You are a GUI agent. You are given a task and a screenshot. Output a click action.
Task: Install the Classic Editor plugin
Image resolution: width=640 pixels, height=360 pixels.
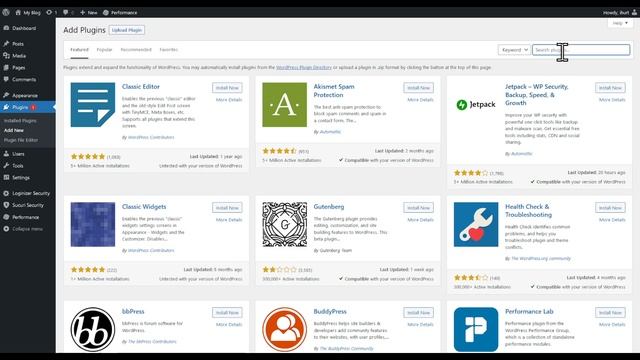[x=227, y=88]
